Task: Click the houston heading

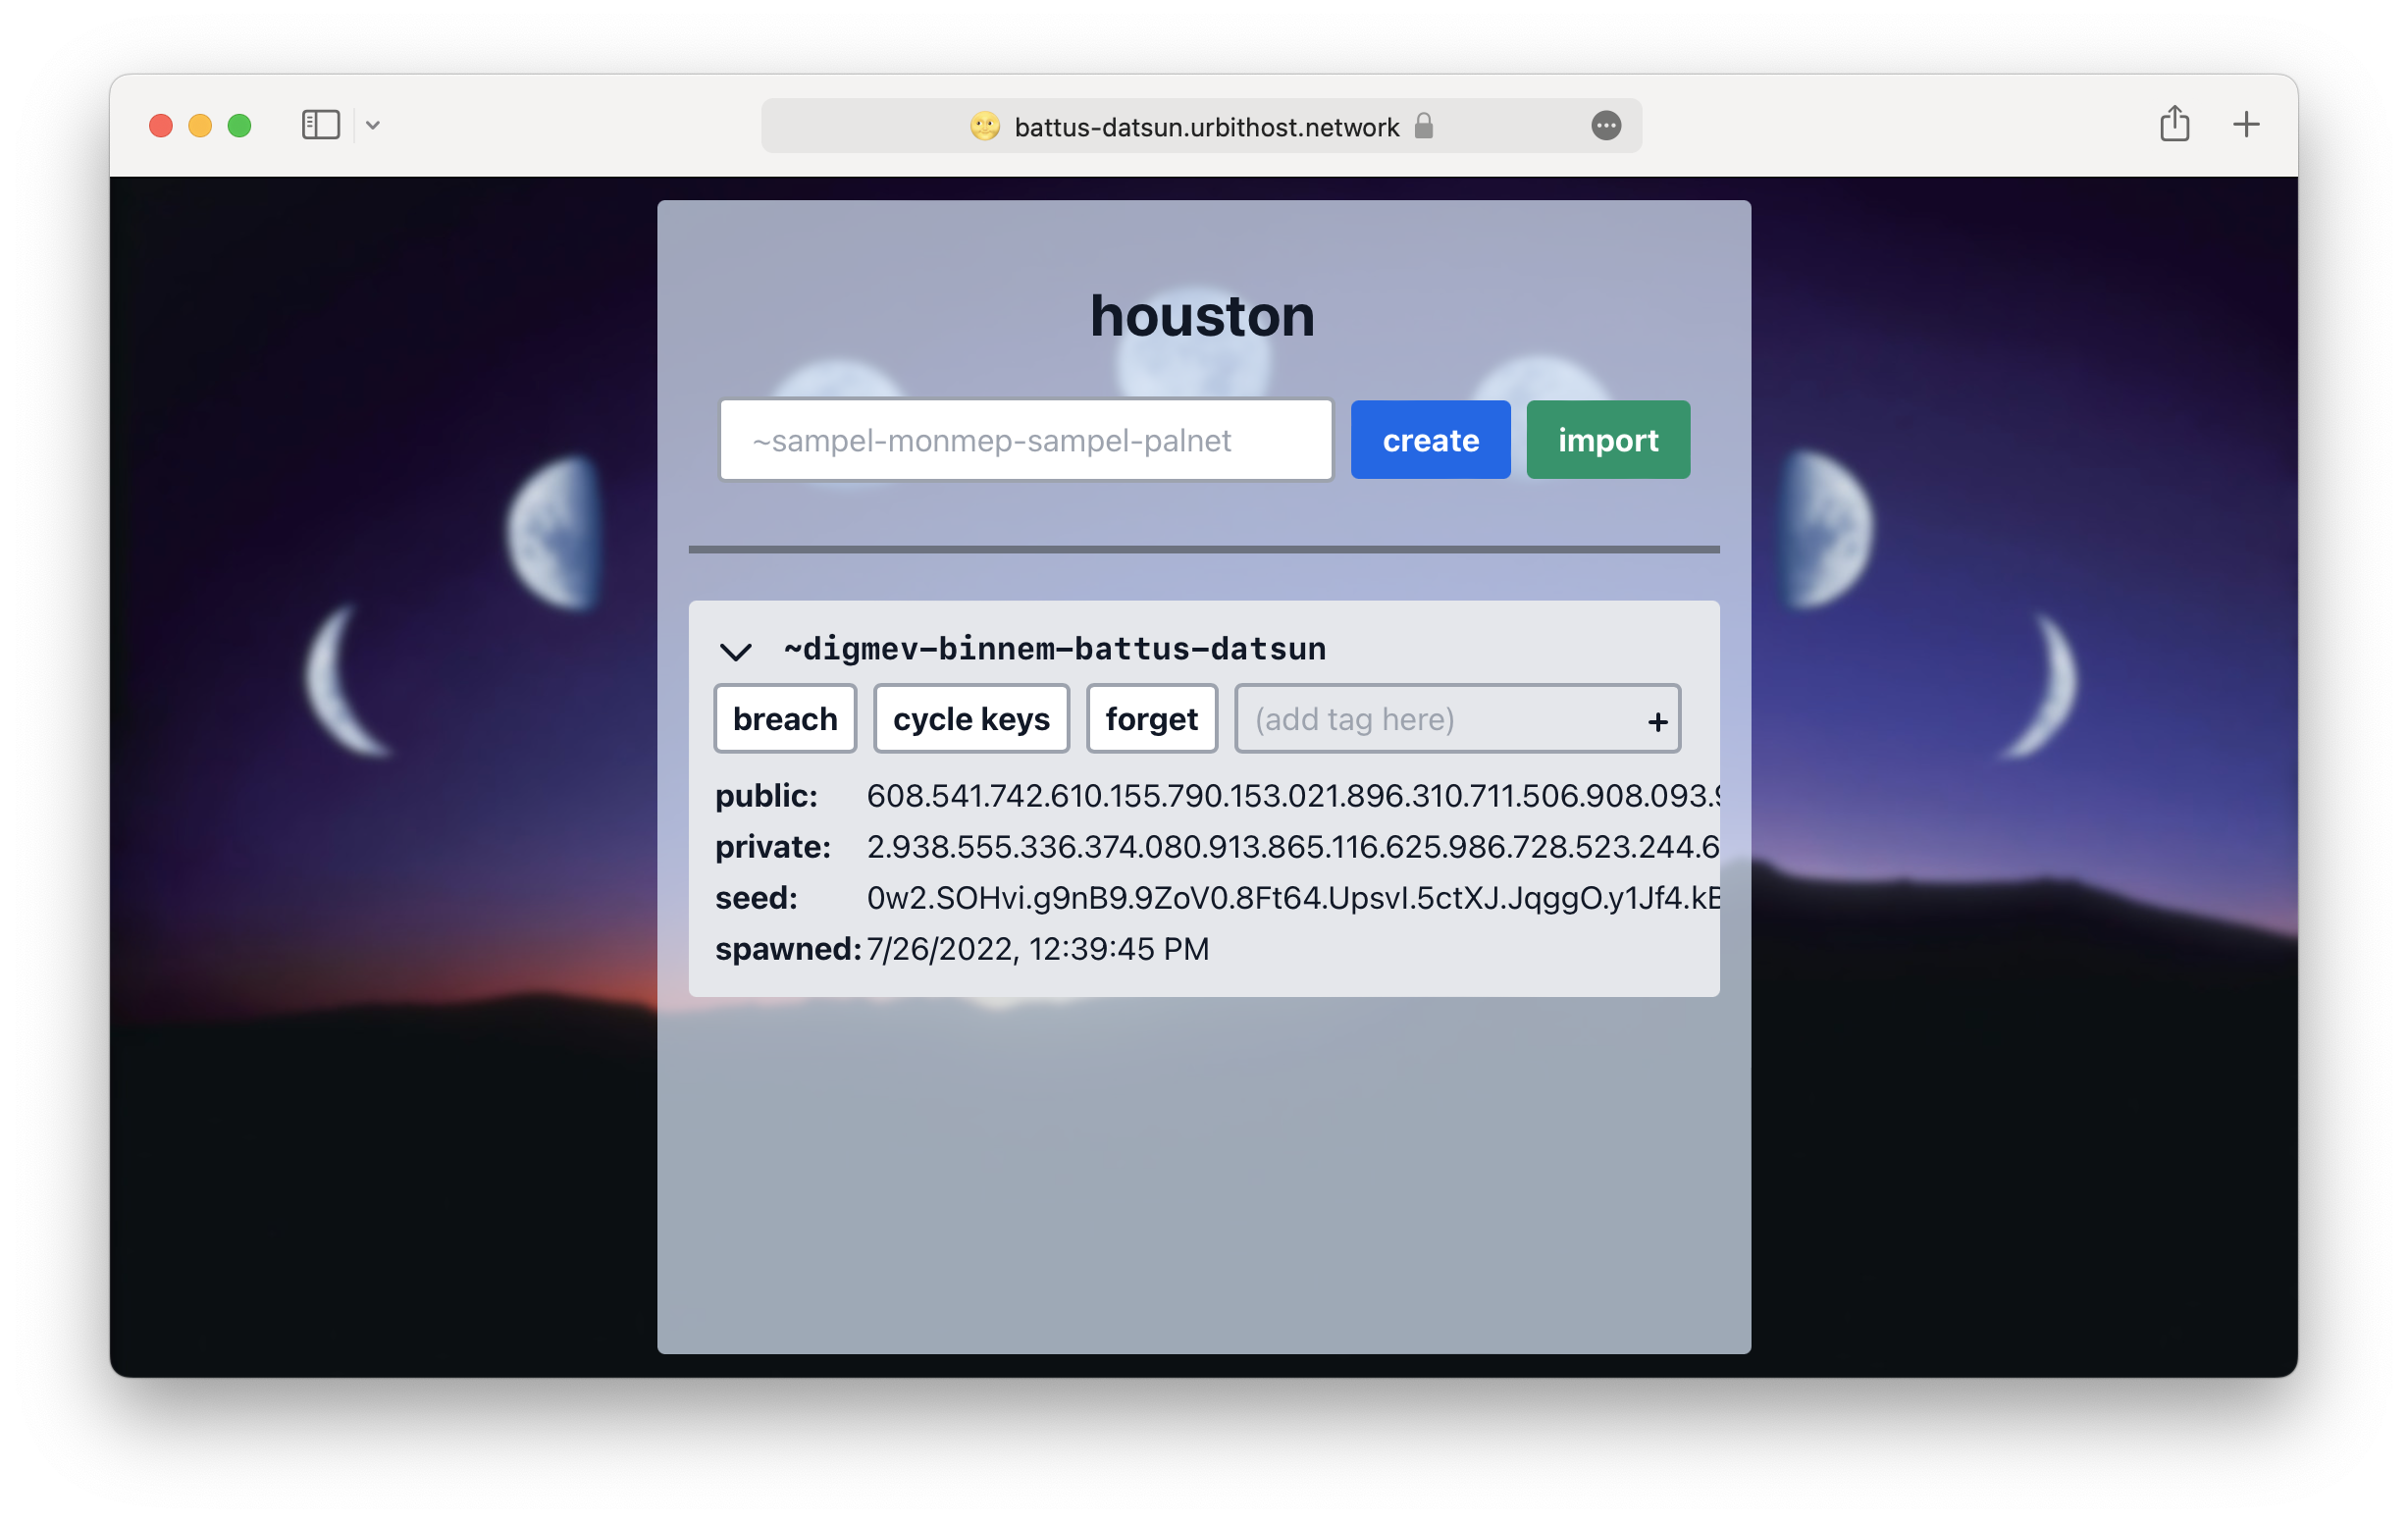Action: tap(1202, 317)
